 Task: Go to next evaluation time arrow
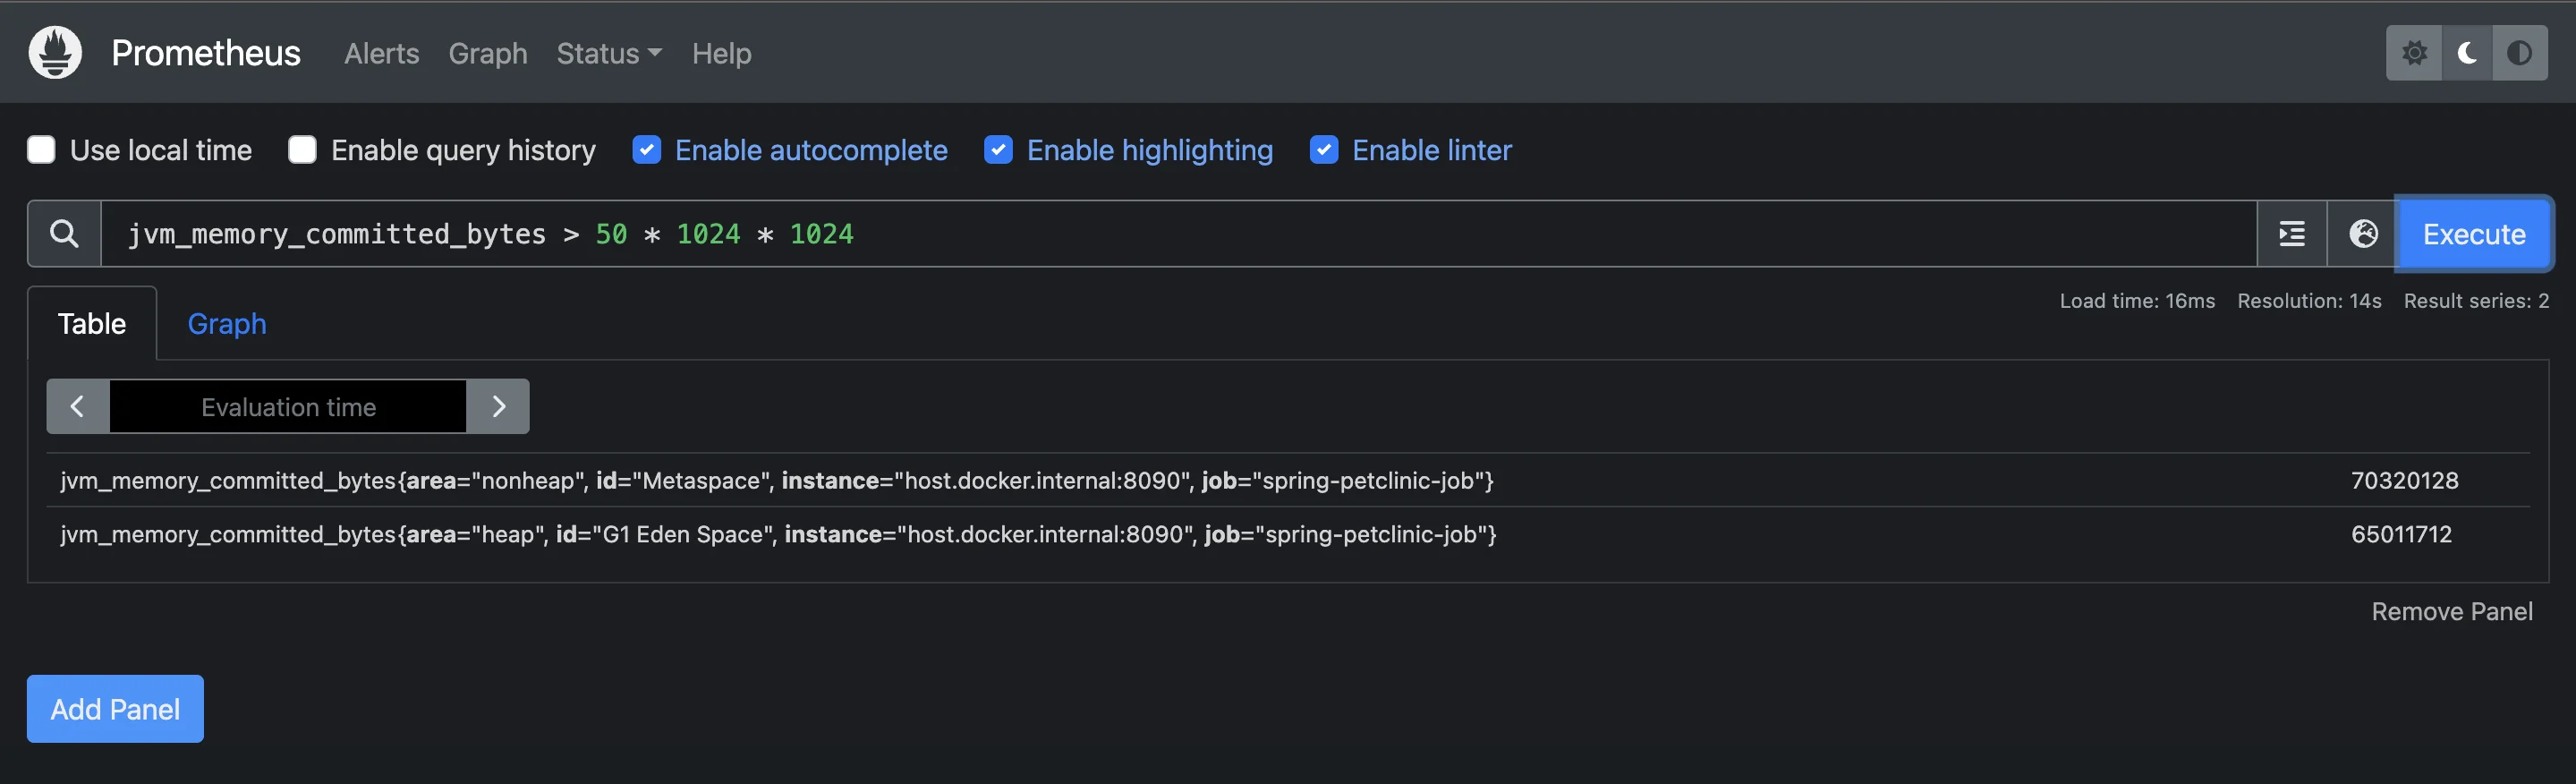[x=498, y=406]
